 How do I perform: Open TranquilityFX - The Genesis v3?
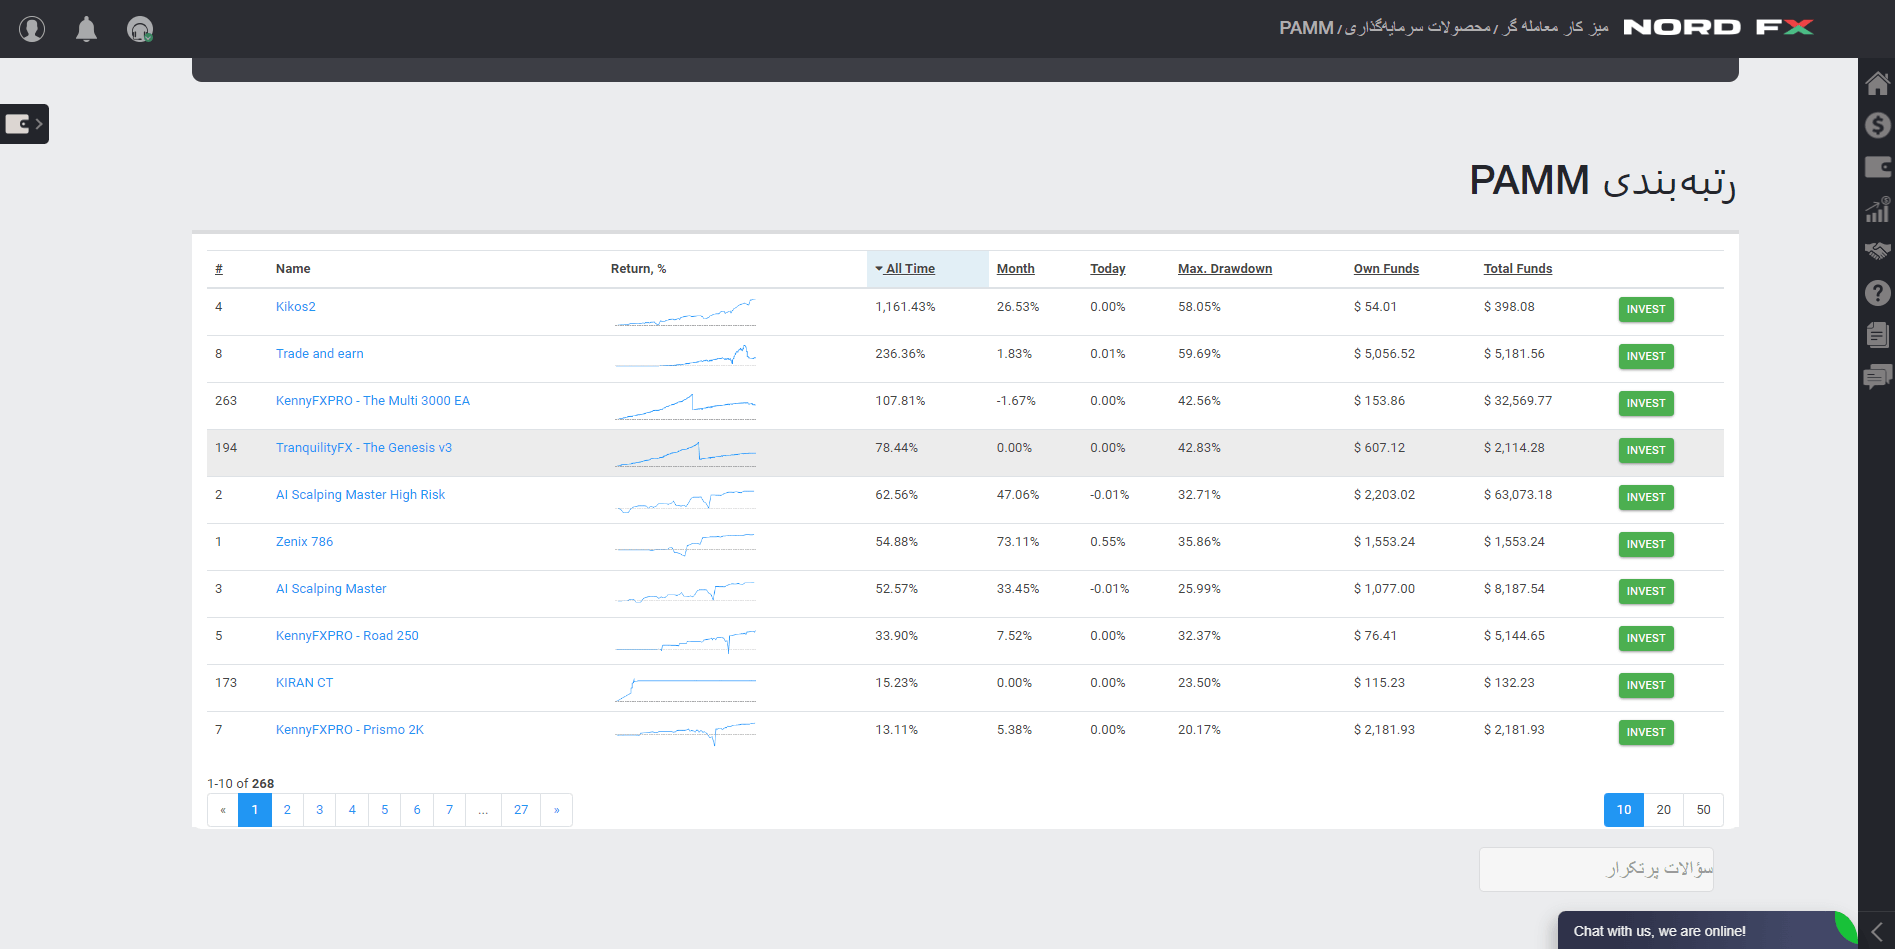click(364, 448)
